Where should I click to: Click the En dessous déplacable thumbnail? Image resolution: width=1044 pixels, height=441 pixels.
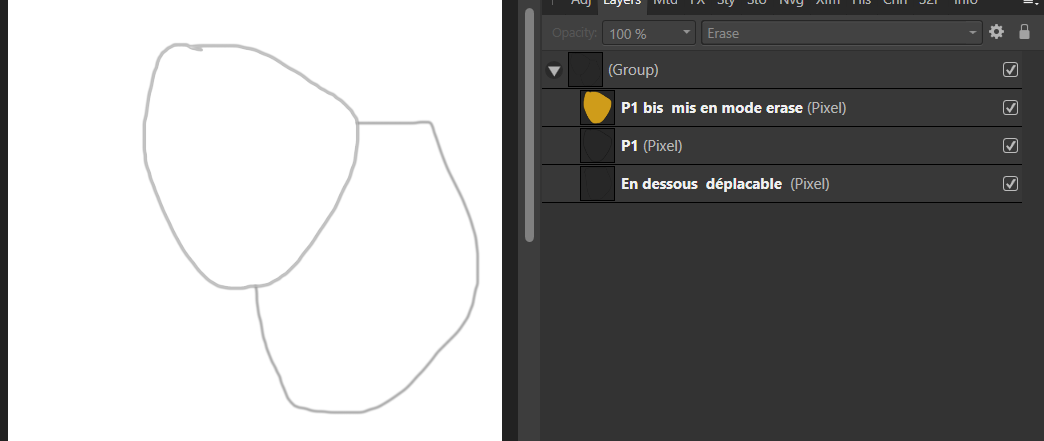point(597,184)
